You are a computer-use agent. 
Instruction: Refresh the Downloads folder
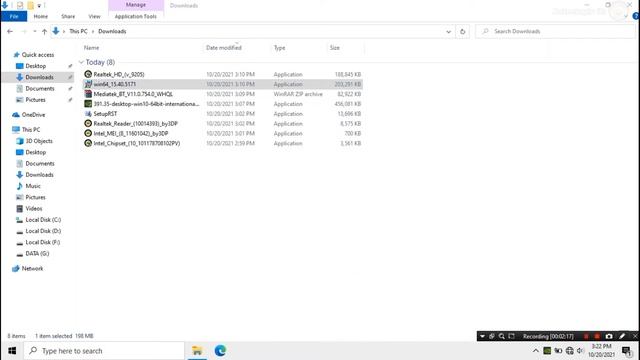pyautogui.click(x=462, y=31)
